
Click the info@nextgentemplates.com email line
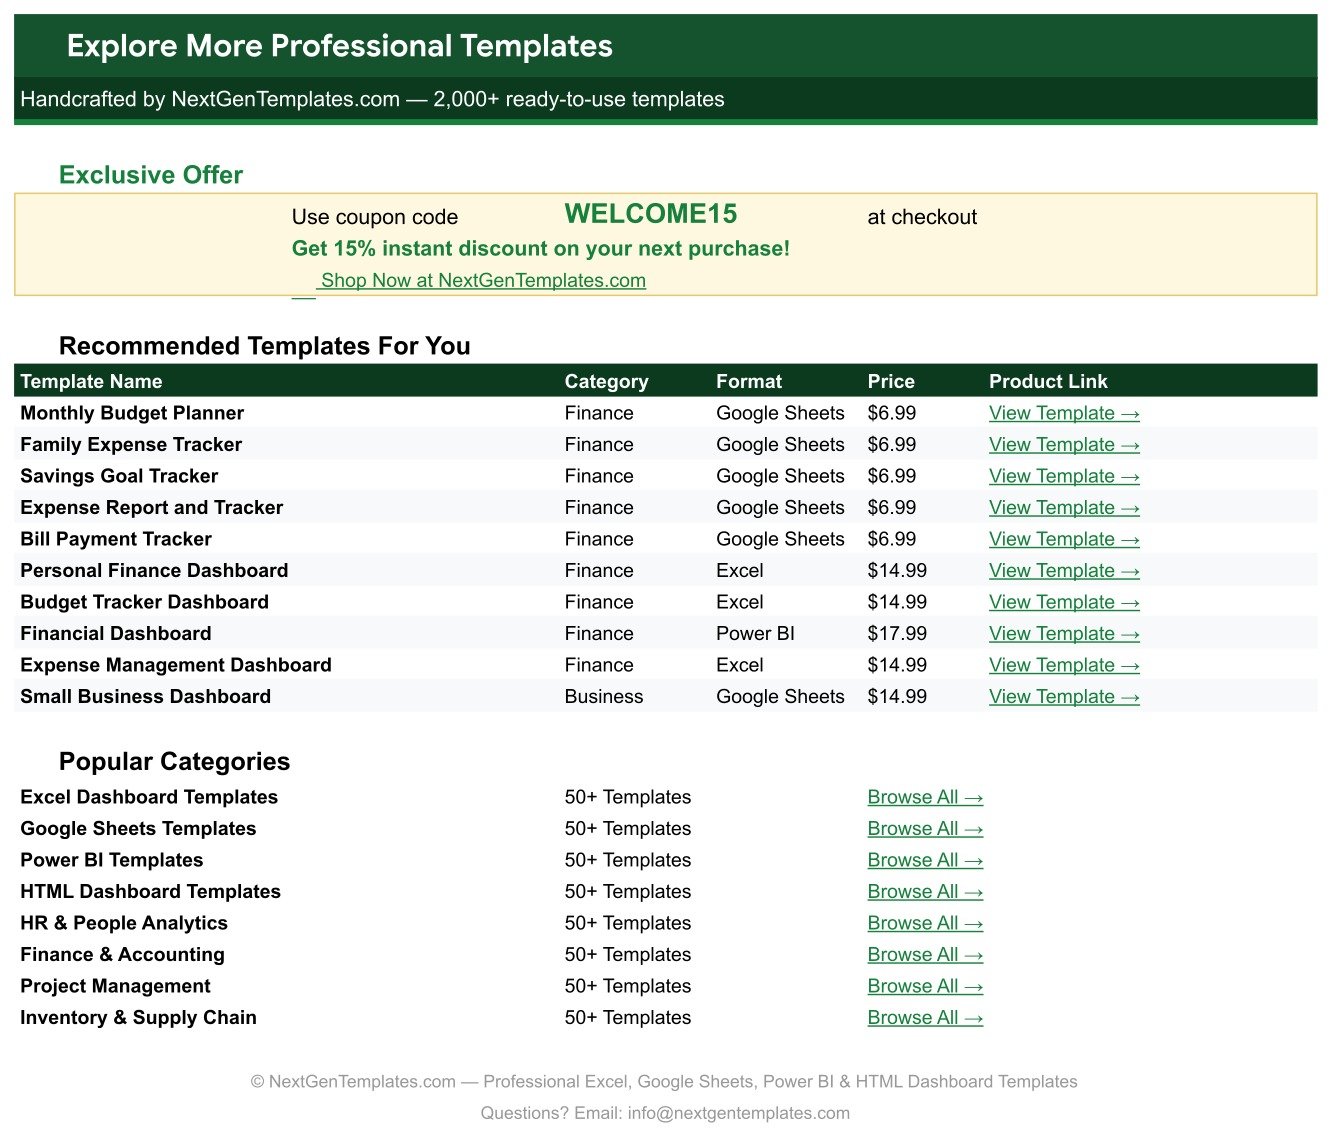pos(665,1113)
